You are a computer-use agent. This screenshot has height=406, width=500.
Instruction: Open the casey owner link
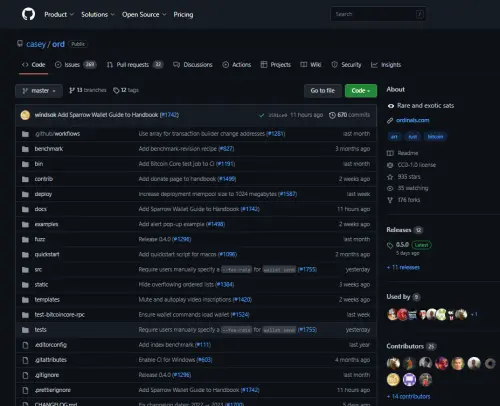[36, 44]
